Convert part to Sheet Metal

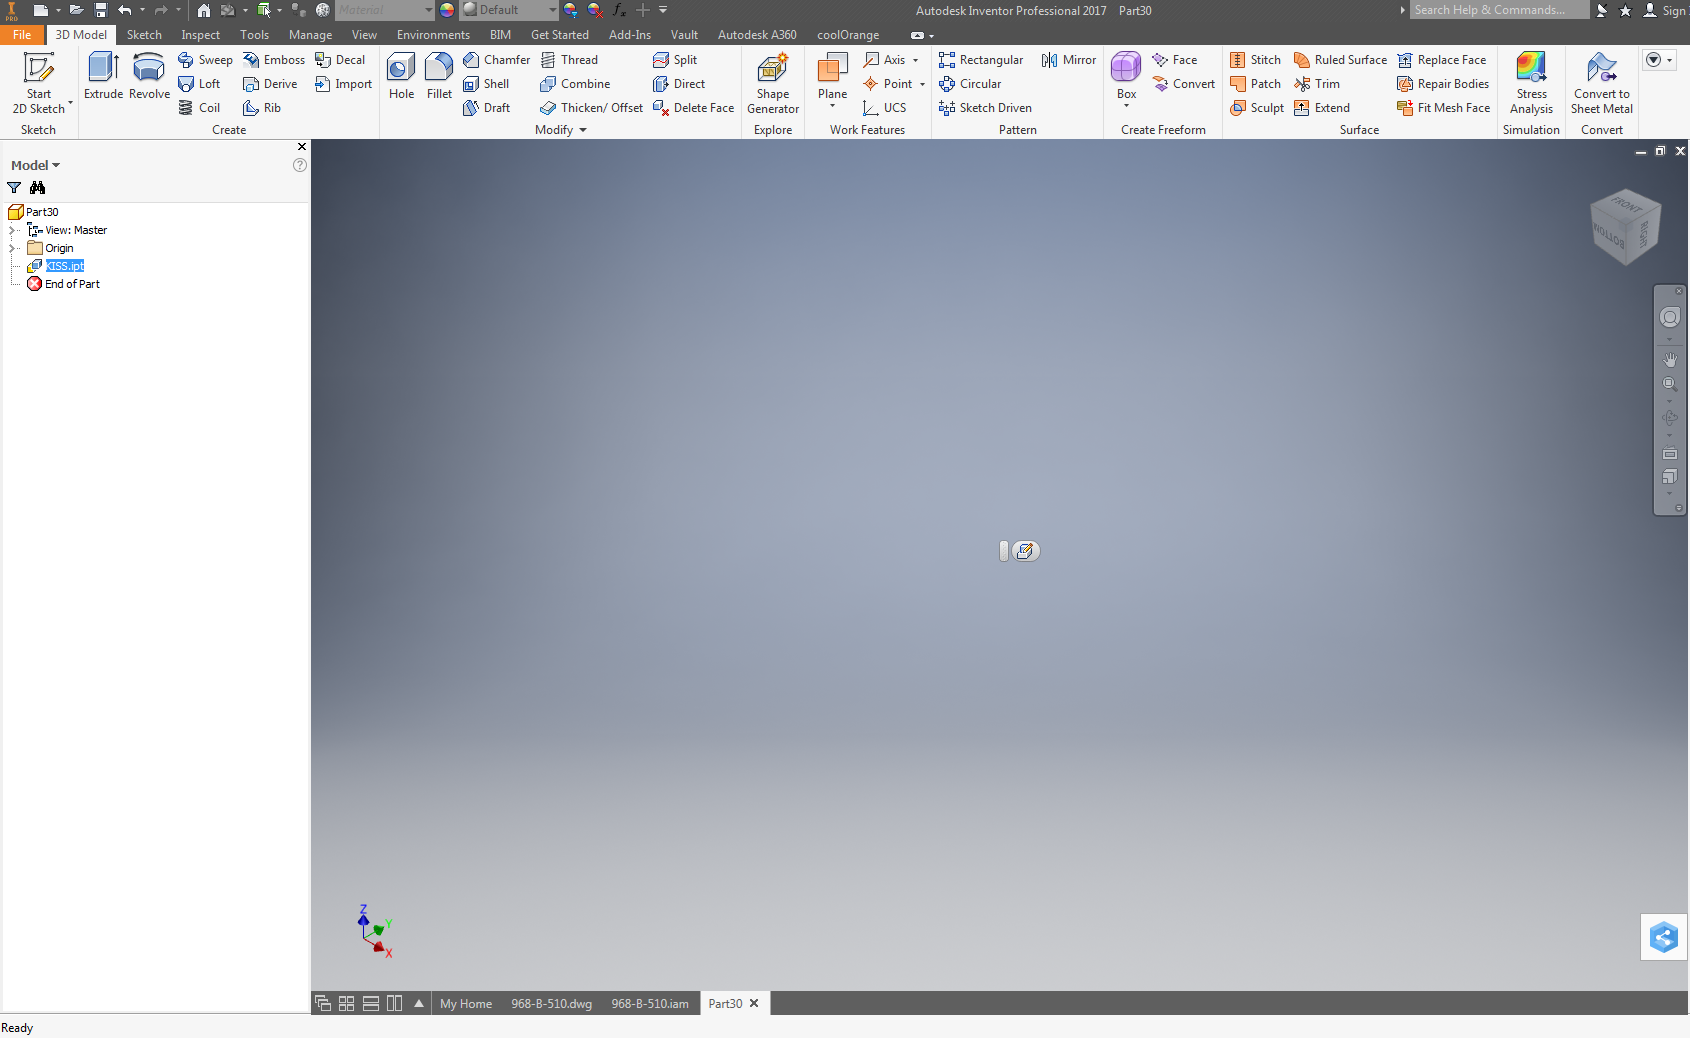click(x=1601, y=83)
